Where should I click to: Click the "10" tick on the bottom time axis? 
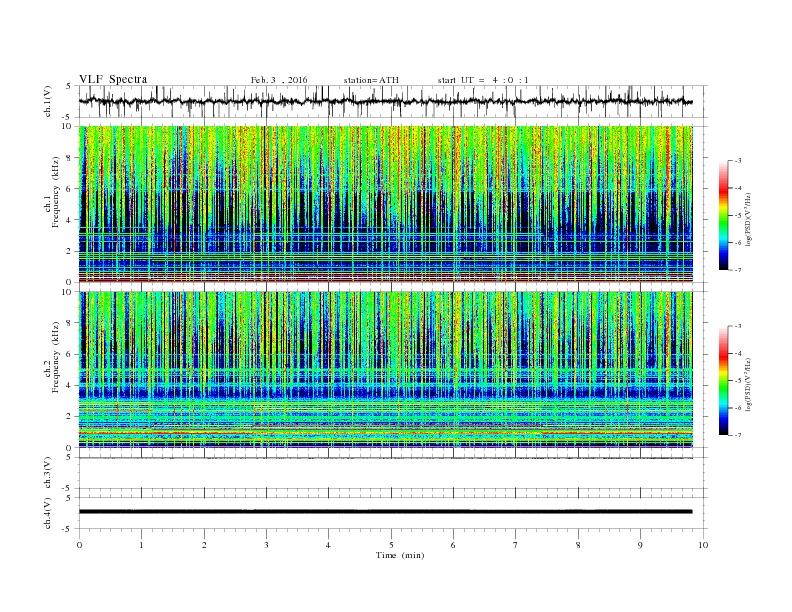pyautogui.click(x=703, y=545)
